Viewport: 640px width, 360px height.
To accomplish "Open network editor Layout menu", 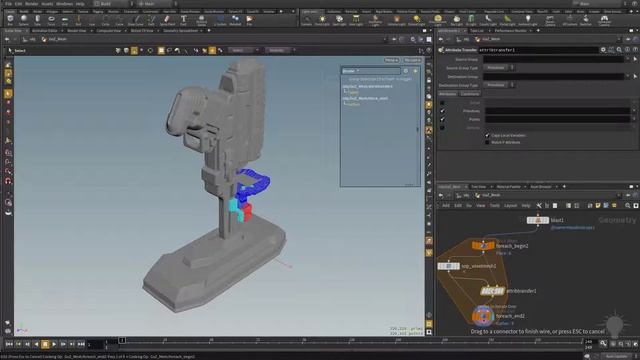I will 510,206.
